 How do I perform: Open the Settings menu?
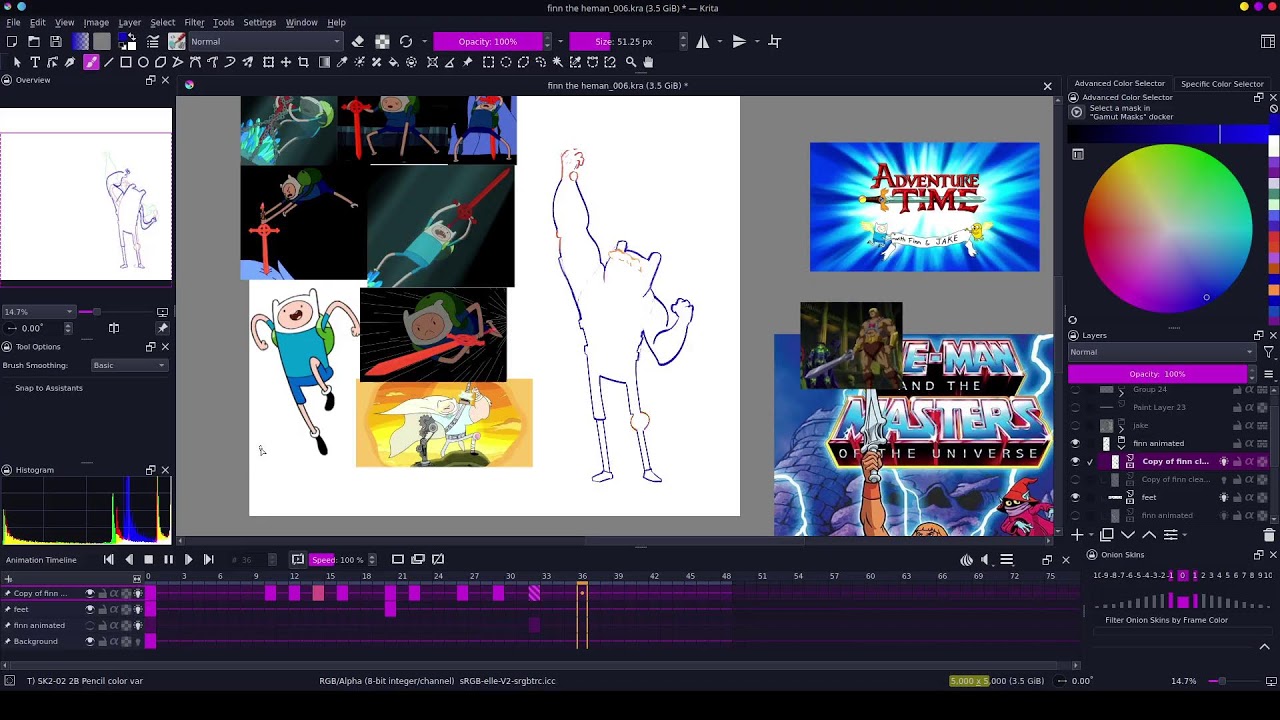pyautogui.click(x=259, y=22)
